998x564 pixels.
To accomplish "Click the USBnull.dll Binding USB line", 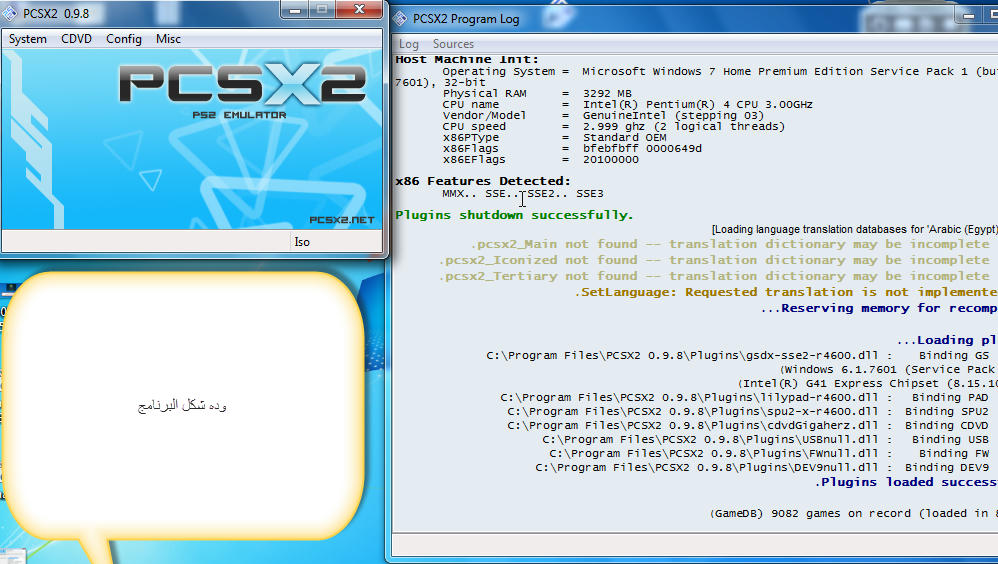I will pyautogui.click(x=766, y=440).
